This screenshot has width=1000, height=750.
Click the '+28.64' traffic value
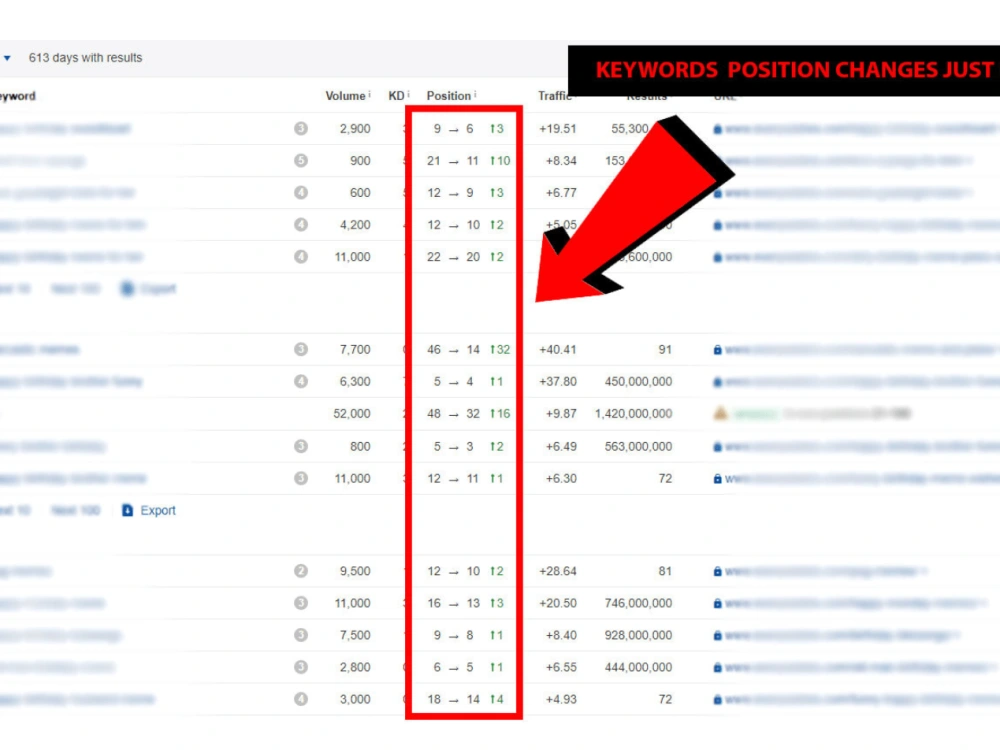click(557, 571)
